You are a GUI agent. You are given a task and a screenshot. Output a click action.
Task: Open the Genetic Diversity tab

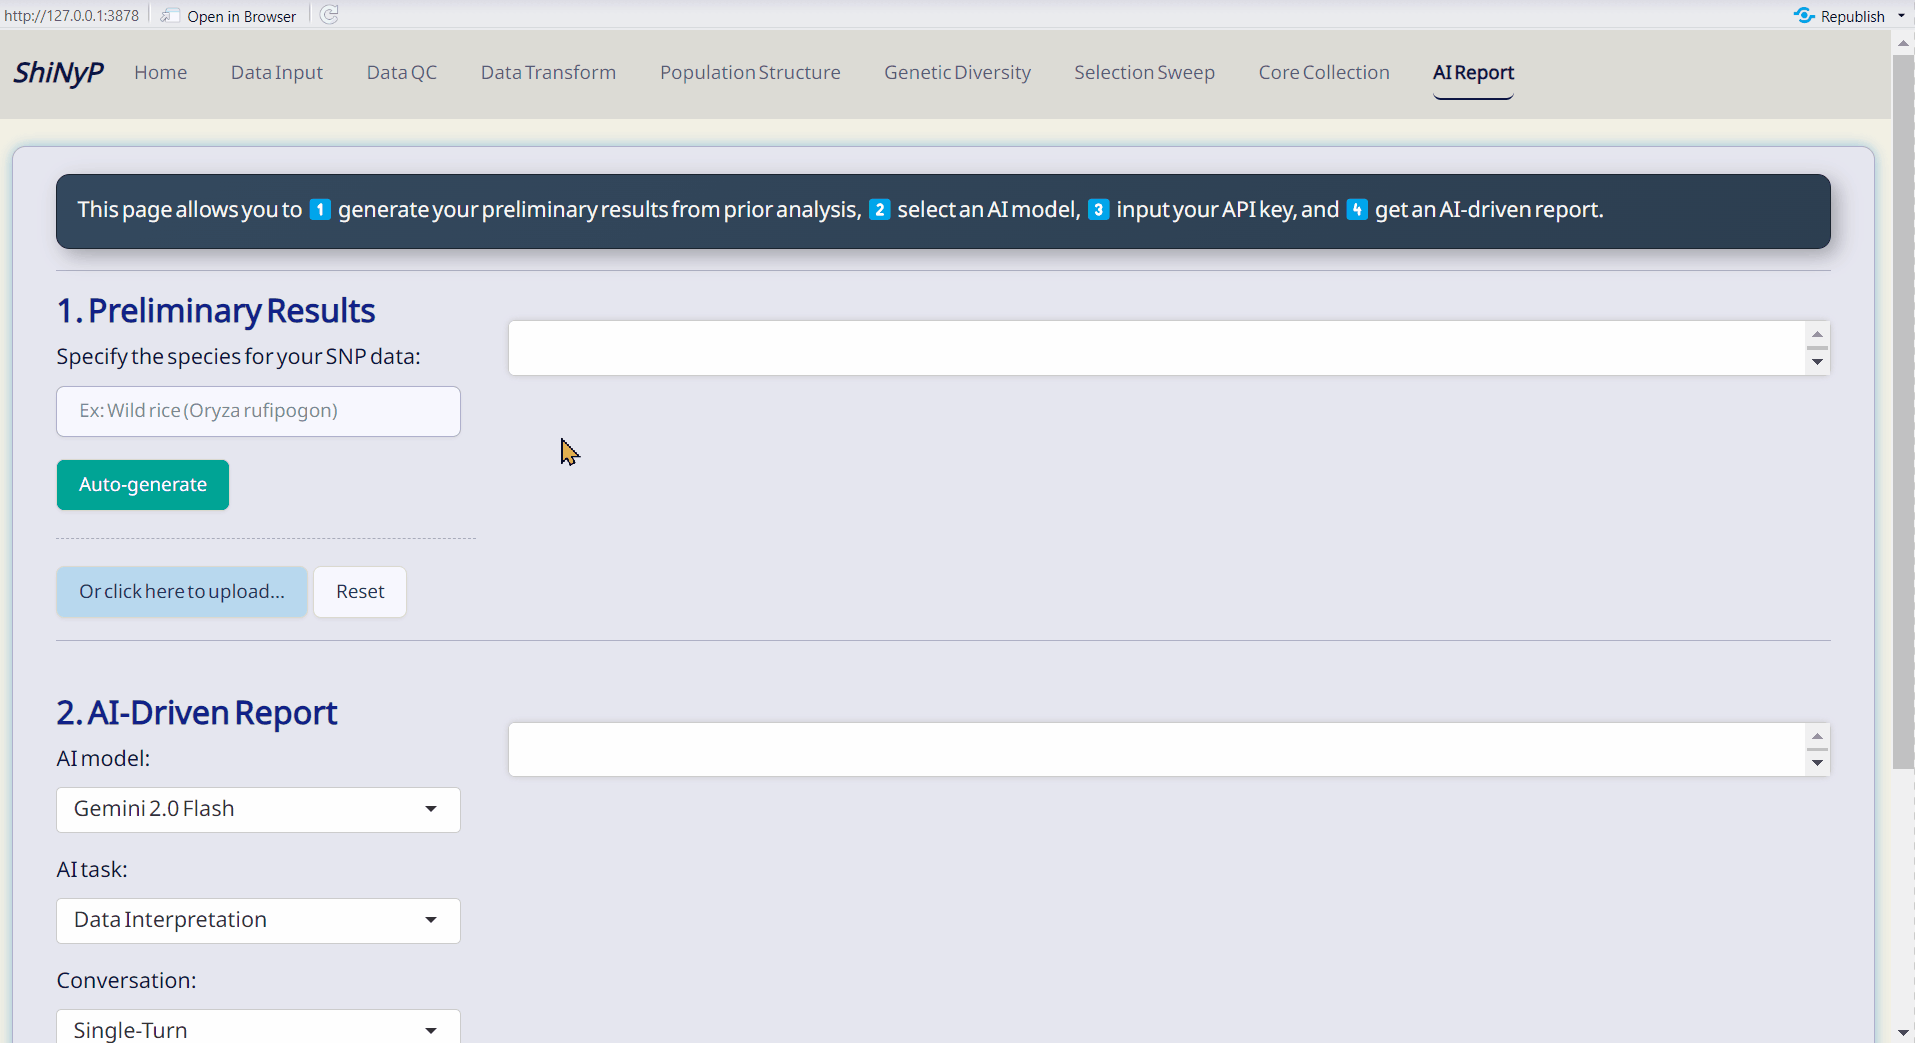pos(957,73)
